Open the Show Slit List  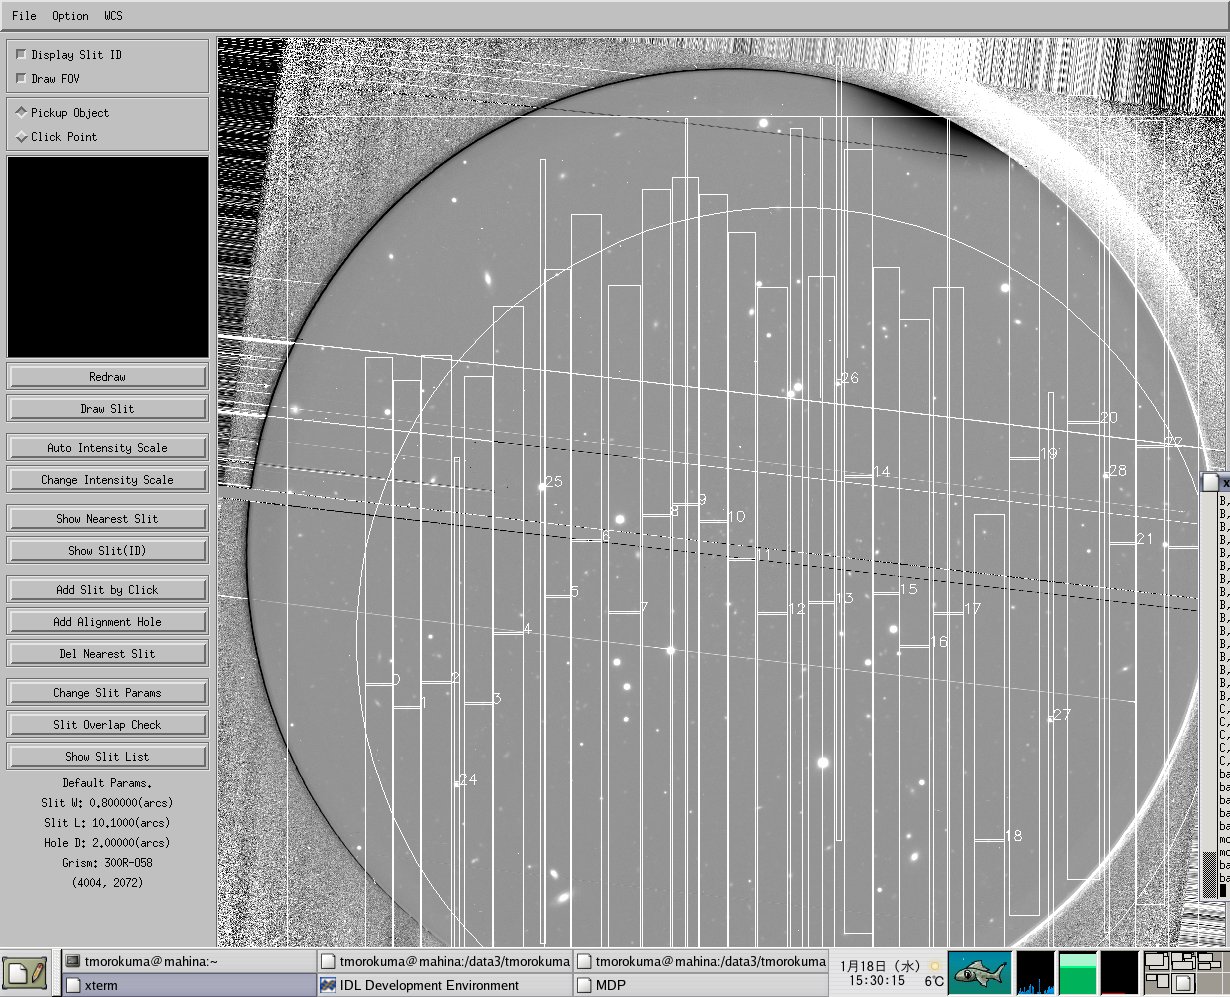coord(107,757)
